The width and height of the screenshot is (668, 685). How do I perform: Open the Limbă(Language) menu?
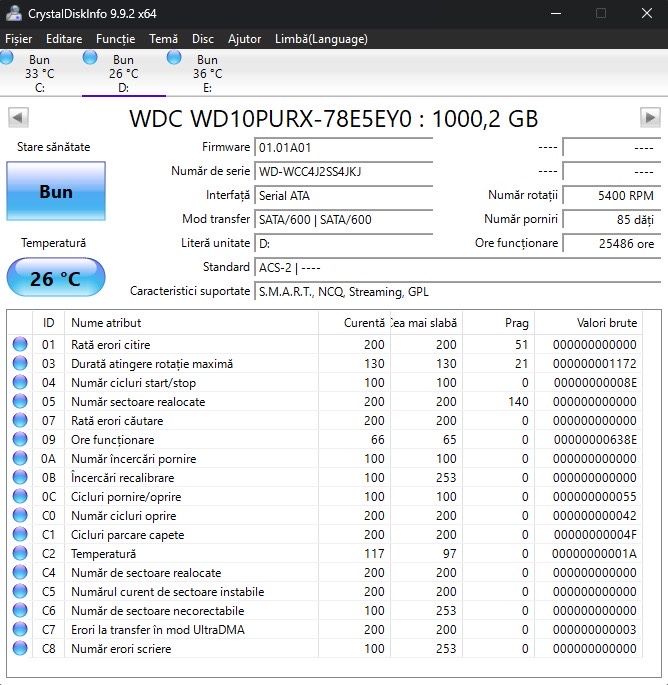[x=321, y=39]
